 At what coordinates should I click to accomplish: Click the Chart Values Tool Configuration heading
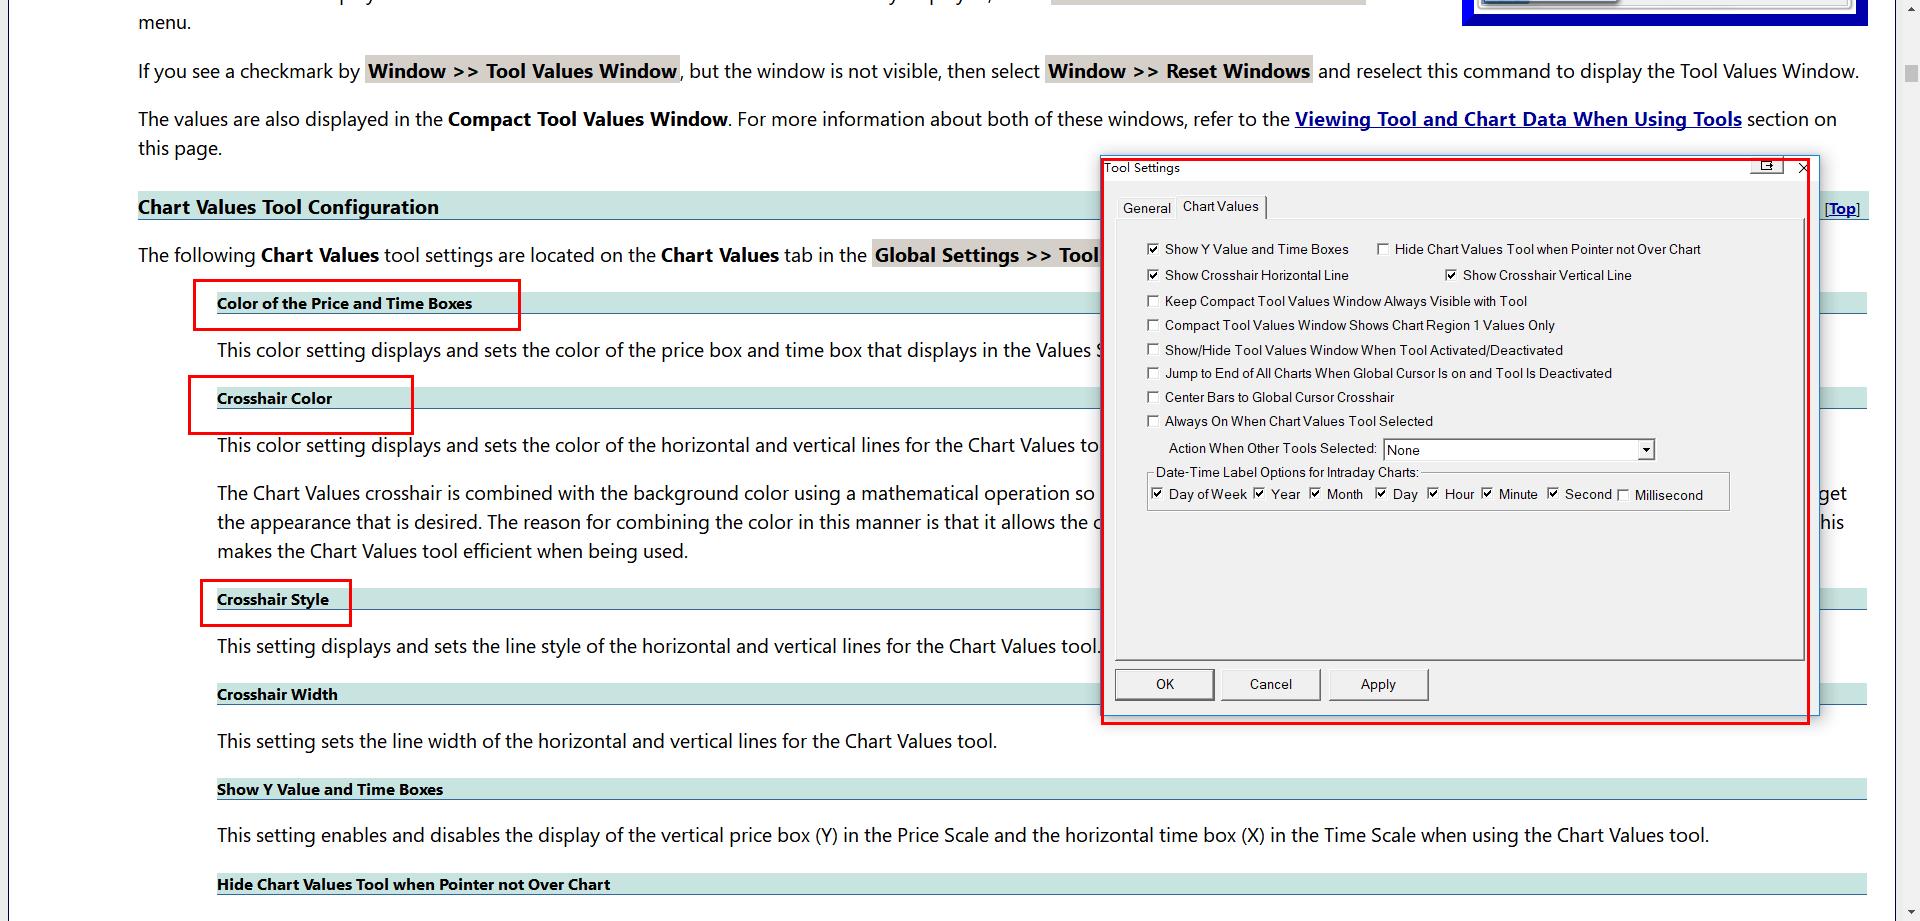[288, 207]
